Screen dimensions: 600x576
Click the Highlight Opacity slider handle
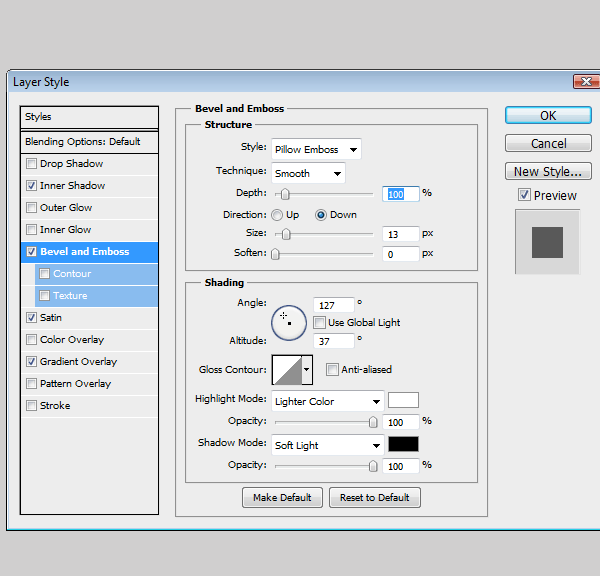(373, 422)
